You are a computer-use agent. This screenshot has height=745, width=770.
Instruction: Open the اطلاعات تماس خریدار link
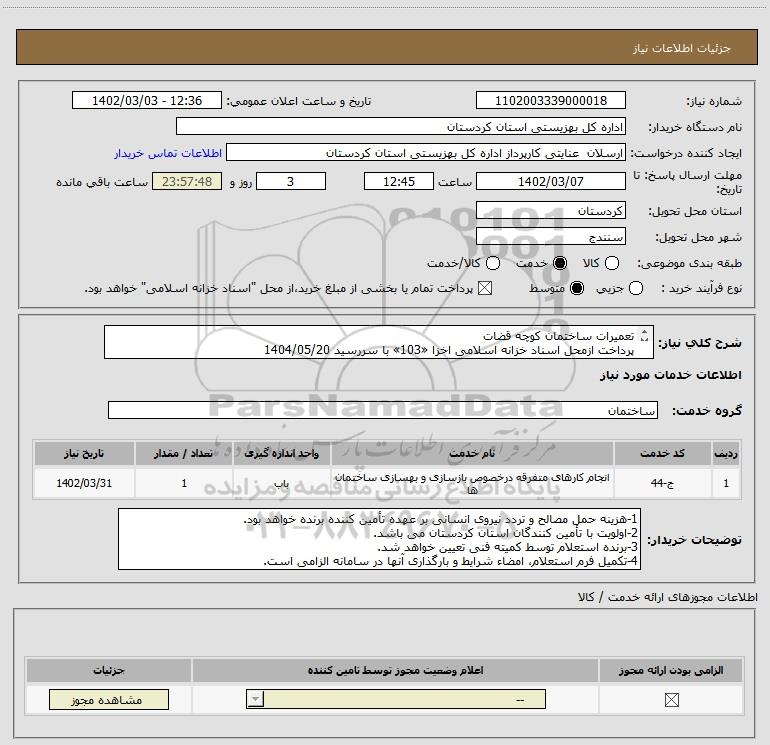coord(168,153)
